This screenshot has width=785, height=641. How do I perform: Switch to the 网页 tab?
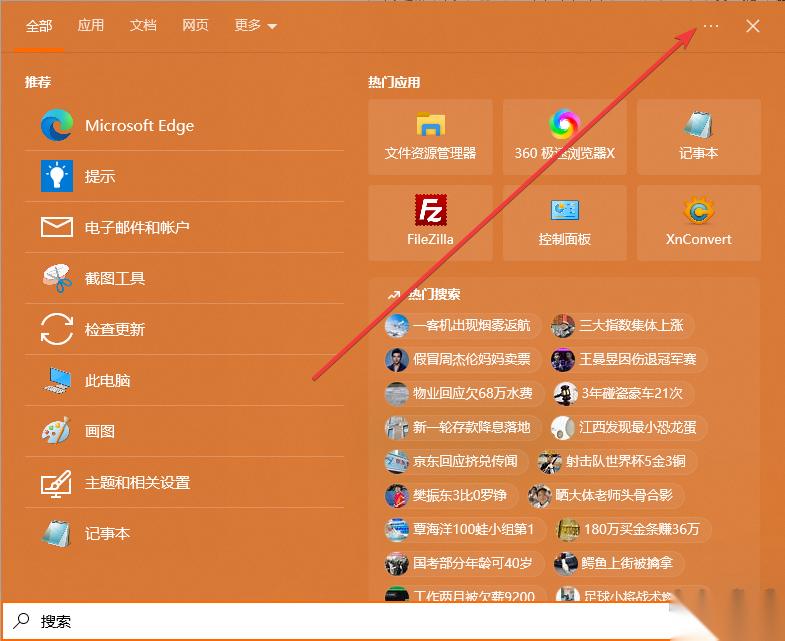pos(195,25)
